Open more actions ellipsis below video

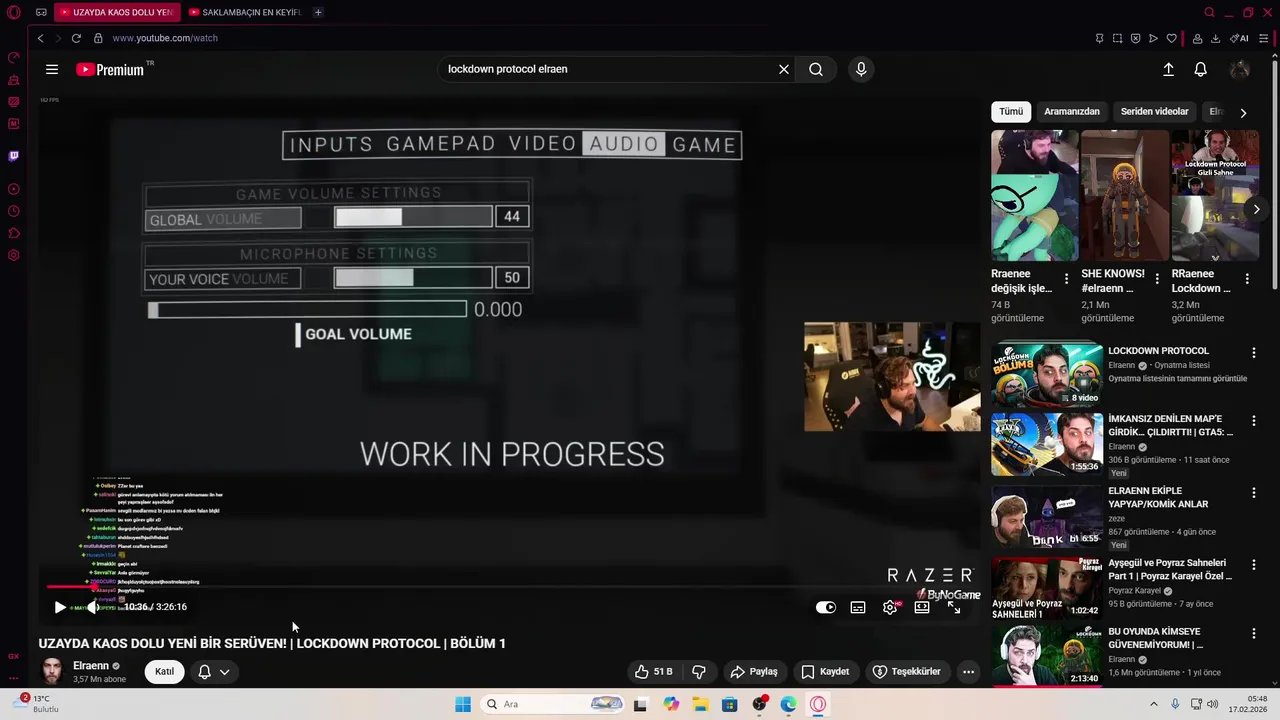click(x=968, y=671)
